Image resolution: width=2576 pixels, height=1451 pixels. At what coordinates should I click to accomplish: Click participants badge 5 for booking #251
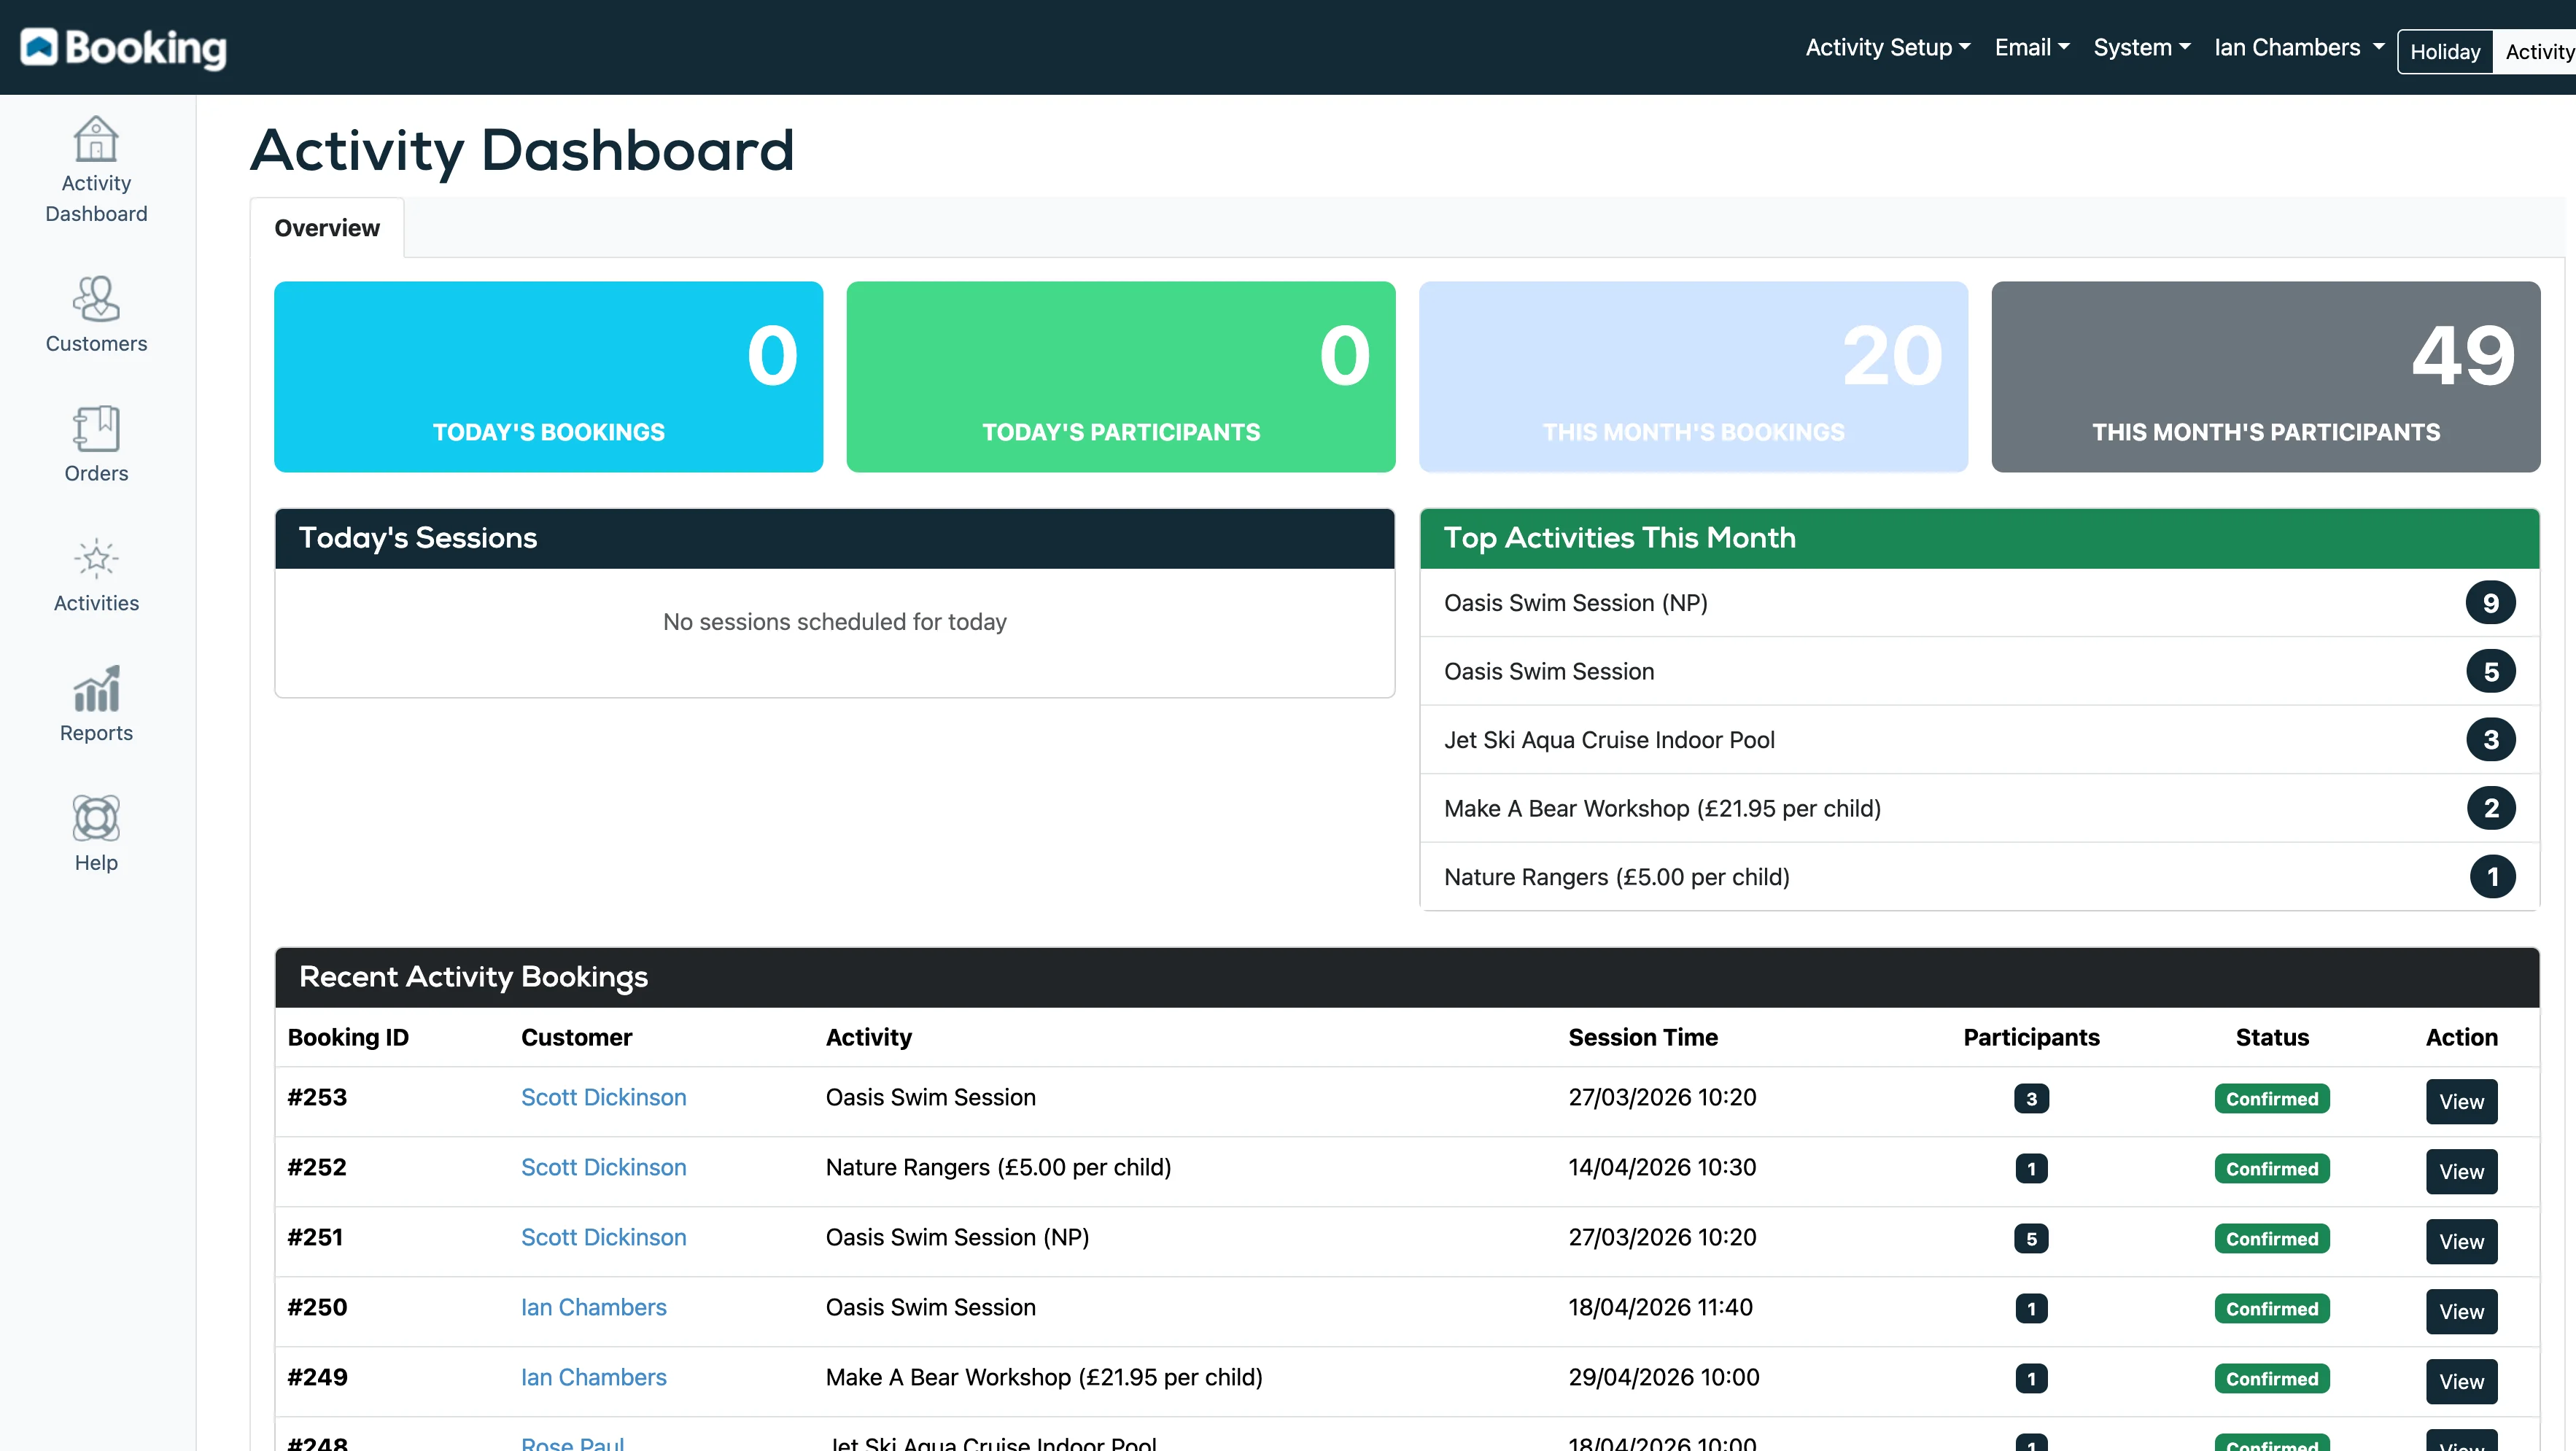(2031, 1239)
